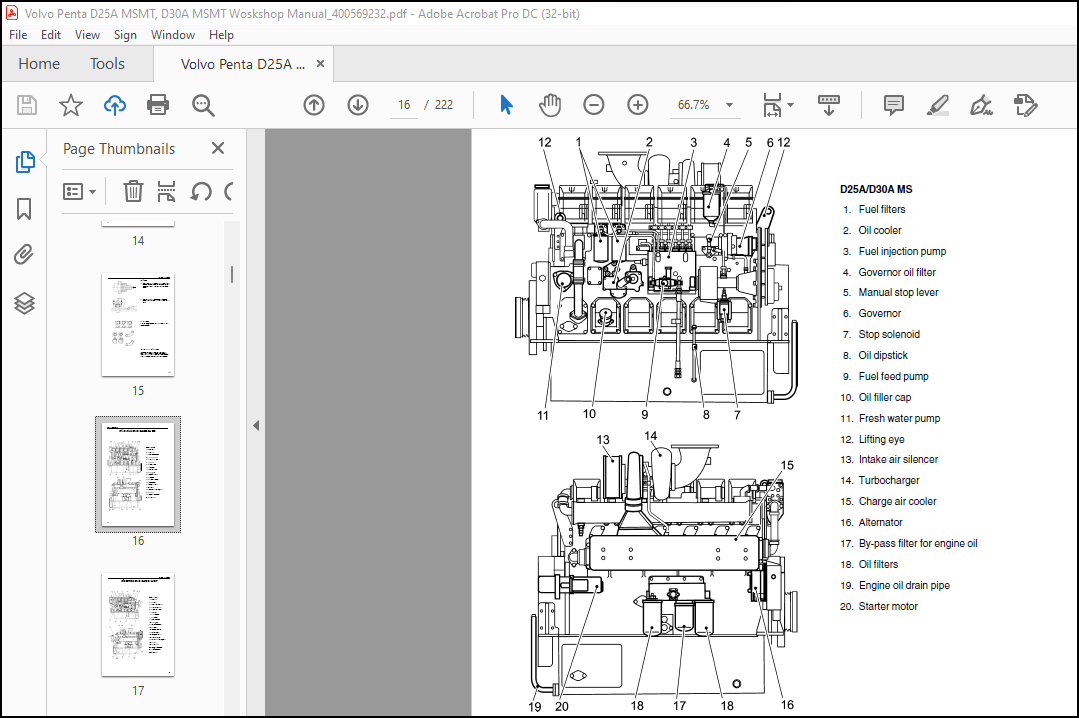
Task: Add a comment sticky note
Action: [893, 105]
